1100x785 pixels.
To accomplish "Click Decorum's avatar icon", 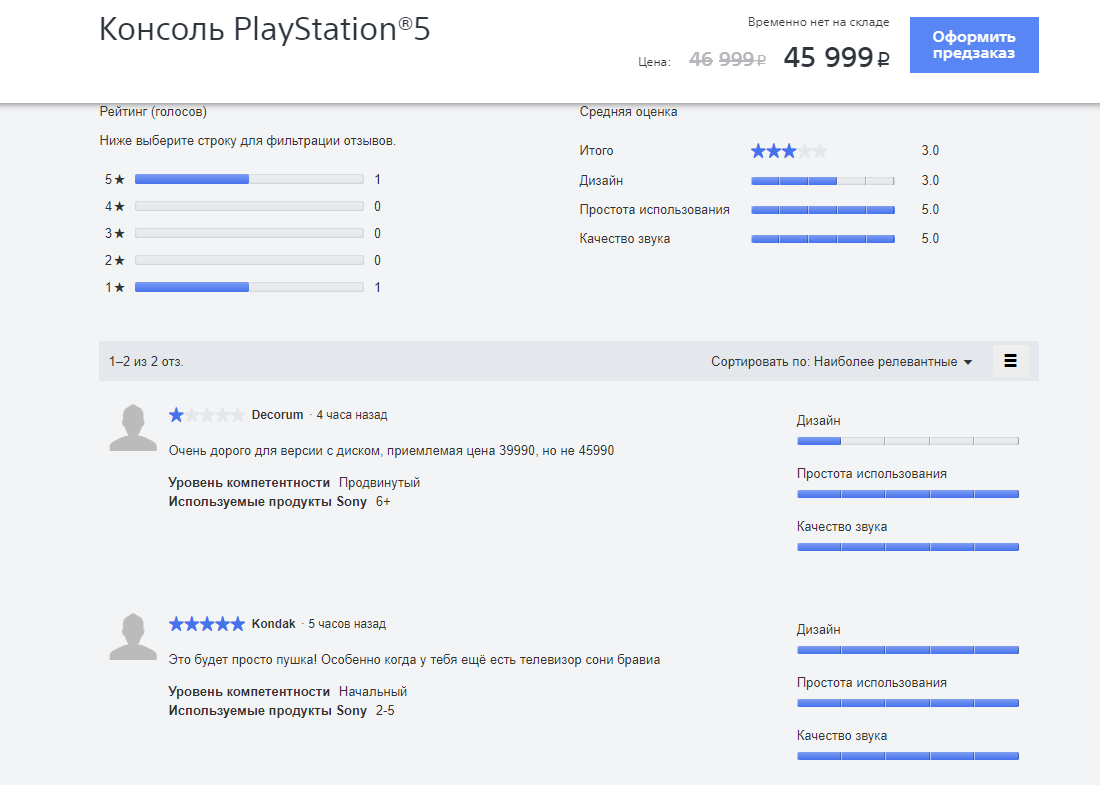I will coord(132,430).
